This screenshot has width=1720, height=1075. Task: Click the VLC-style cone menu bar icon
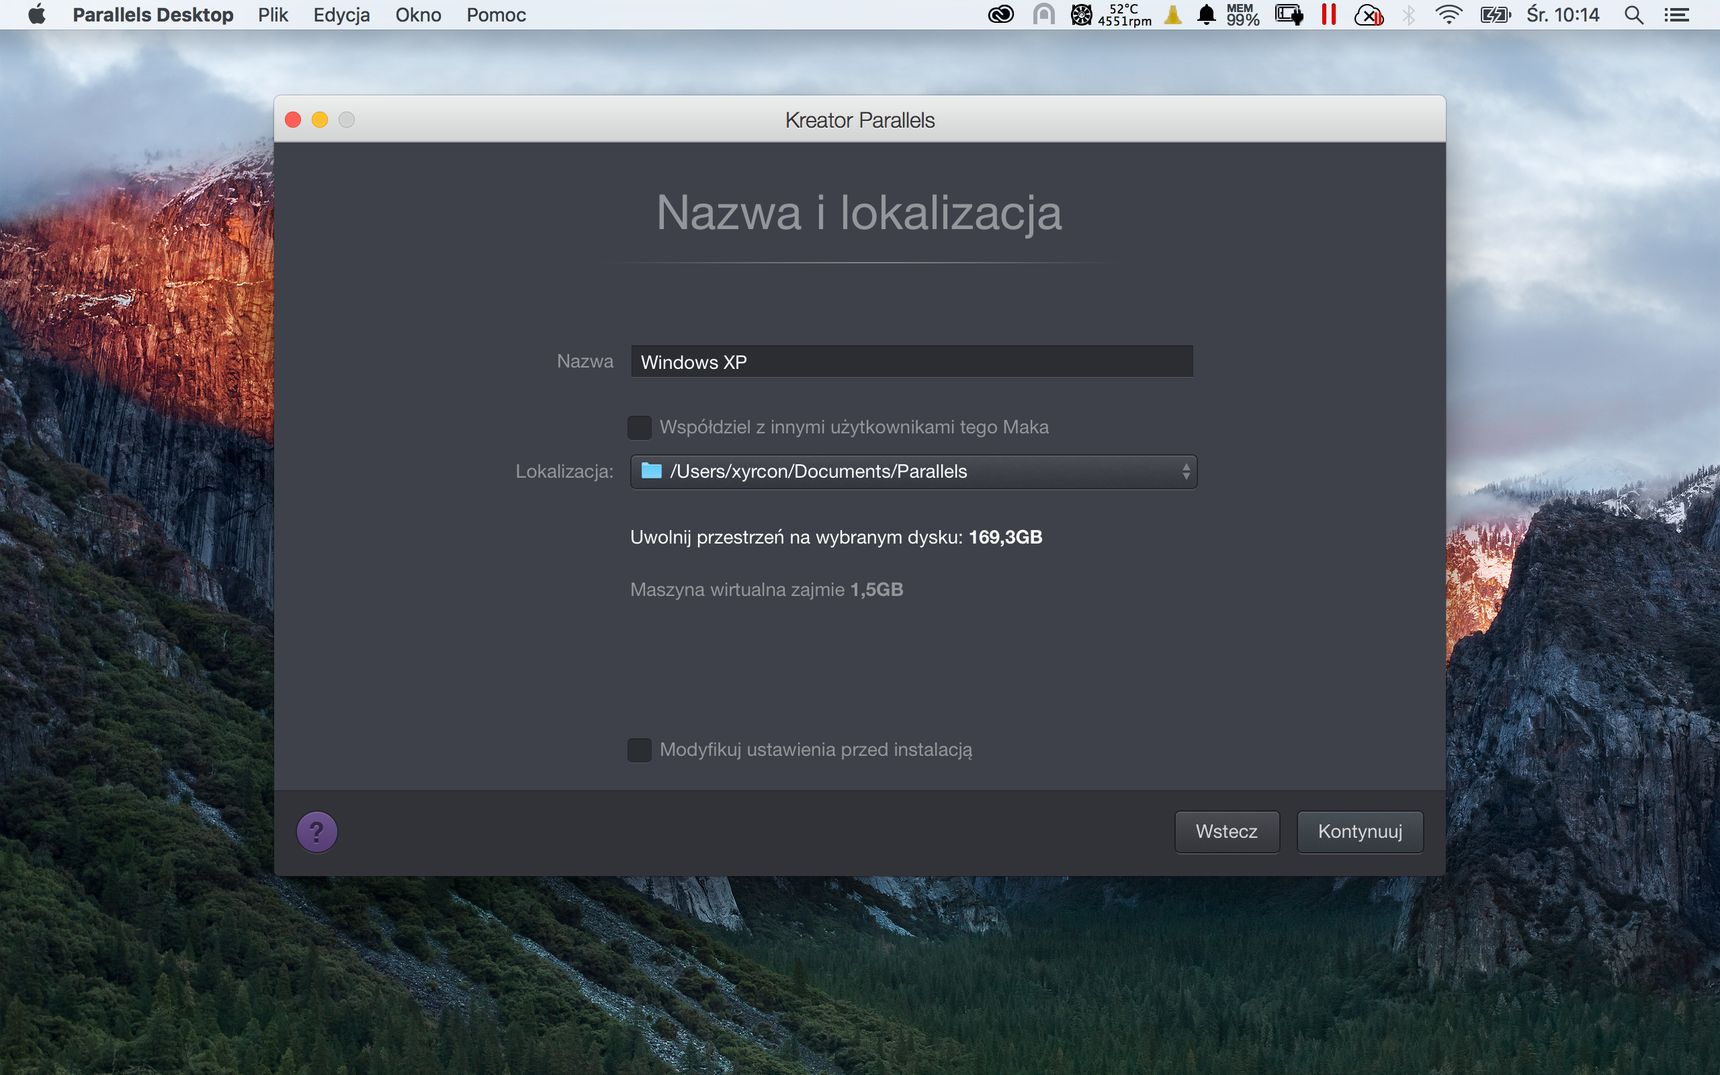pyautogui.click(x=1173, y=14)
